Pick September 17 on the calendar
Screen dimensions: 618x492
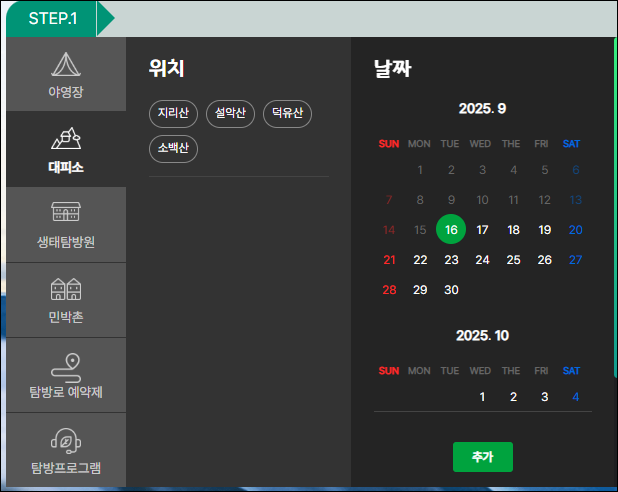tap(482, 230)
